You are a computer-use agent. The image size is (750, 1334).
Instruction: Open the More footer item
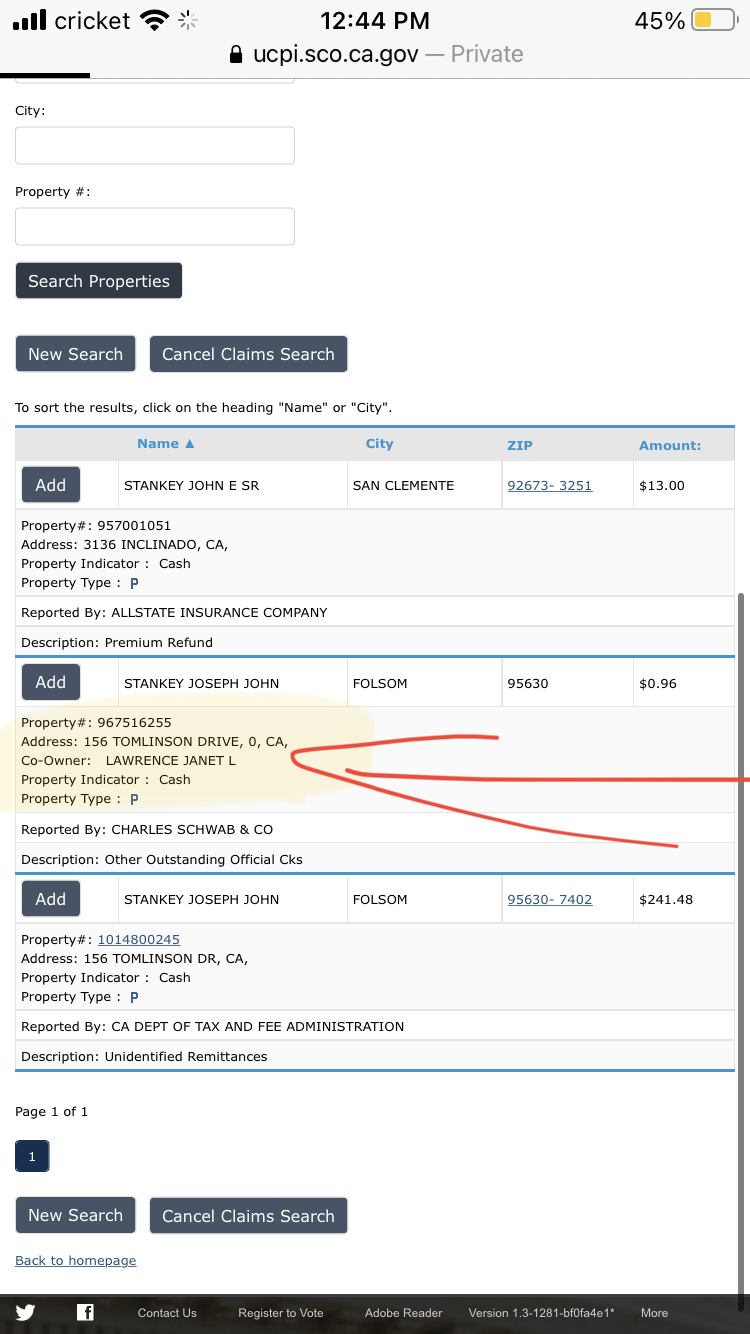tap(655, 1313)
